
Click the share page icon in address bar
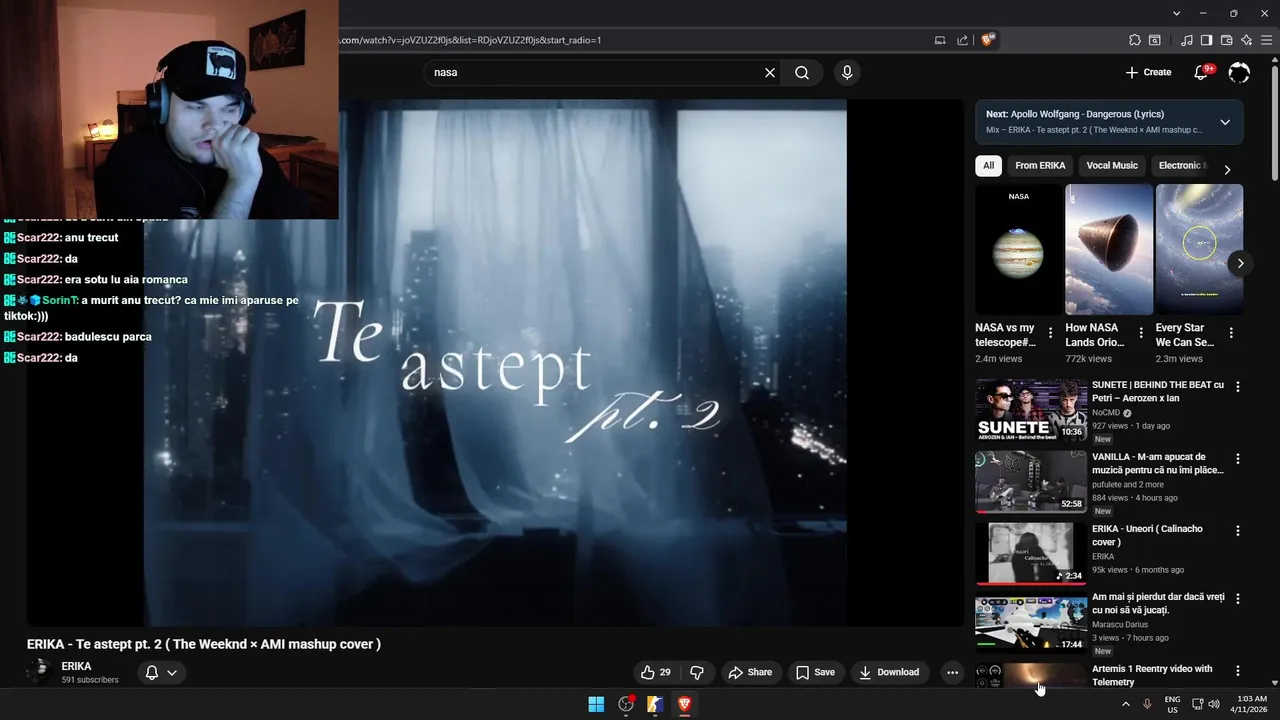tap(962, 40)
